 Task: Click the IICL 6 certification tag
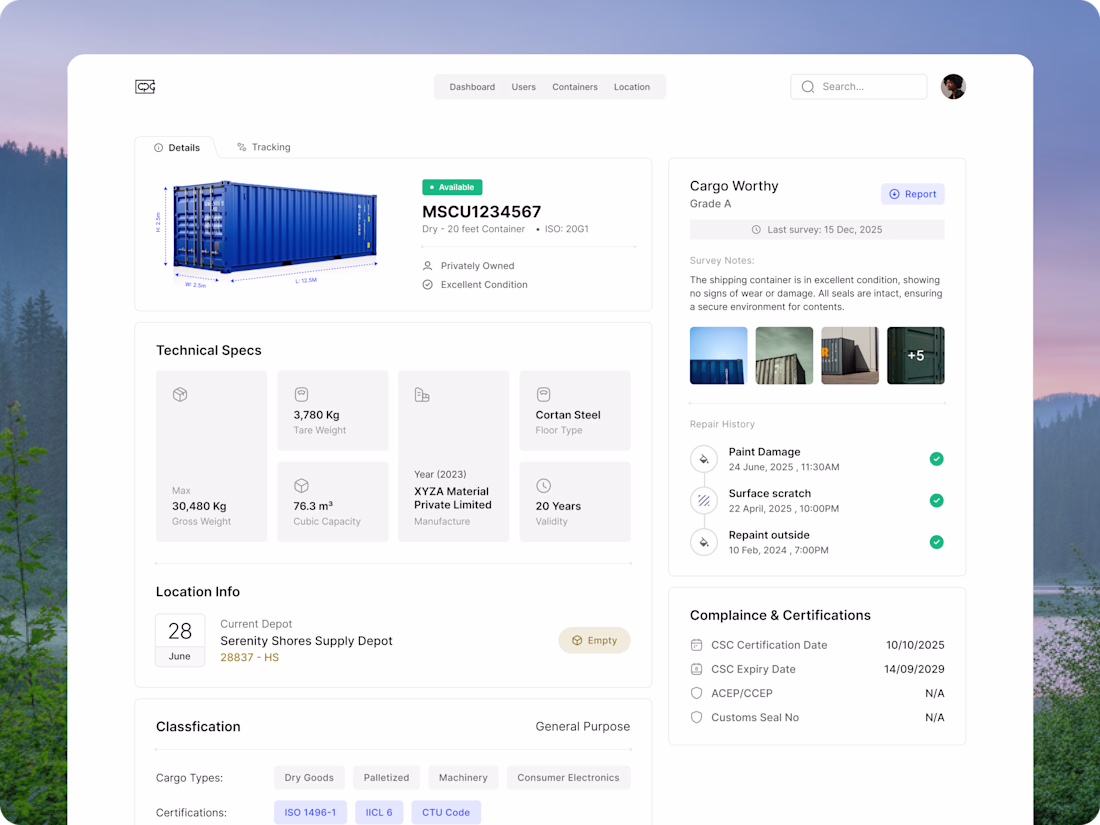(379, 812)
